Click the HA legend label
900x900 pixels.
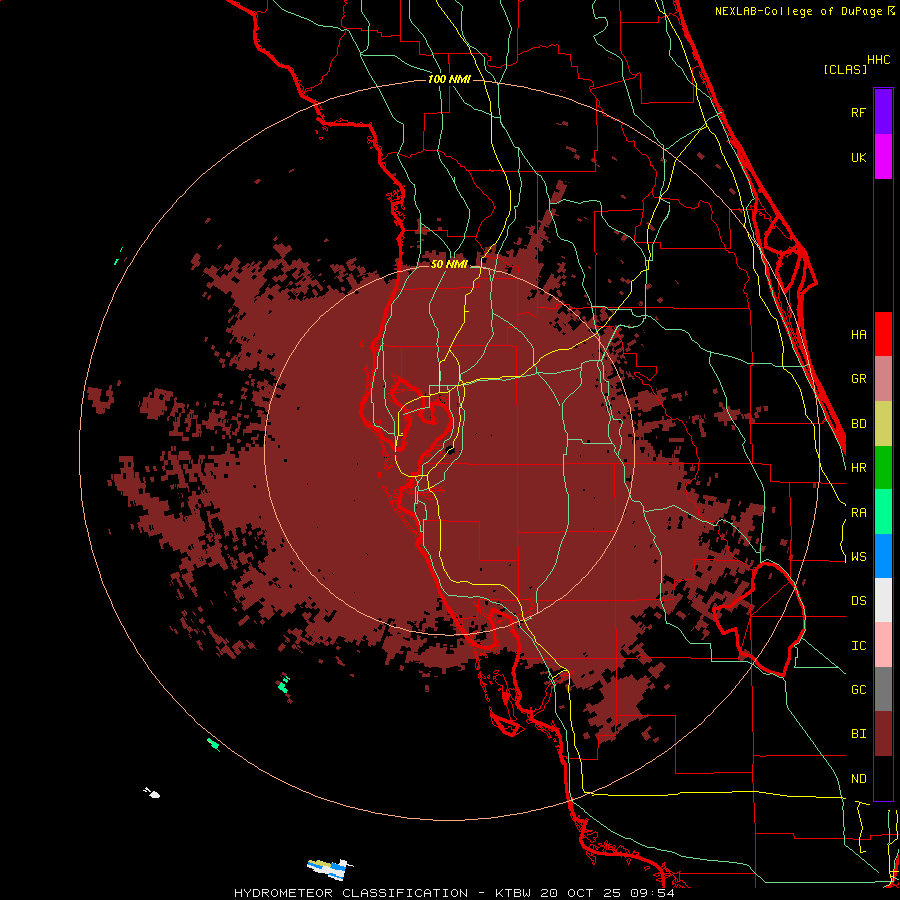tap(859, 335)
